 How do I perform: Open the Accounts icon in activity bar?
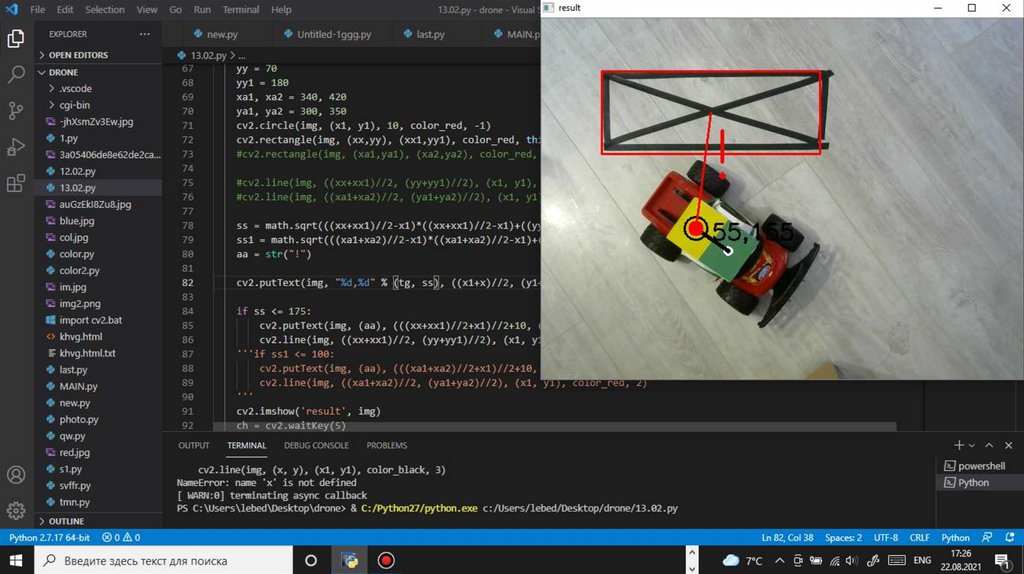(x=16, y=474)
